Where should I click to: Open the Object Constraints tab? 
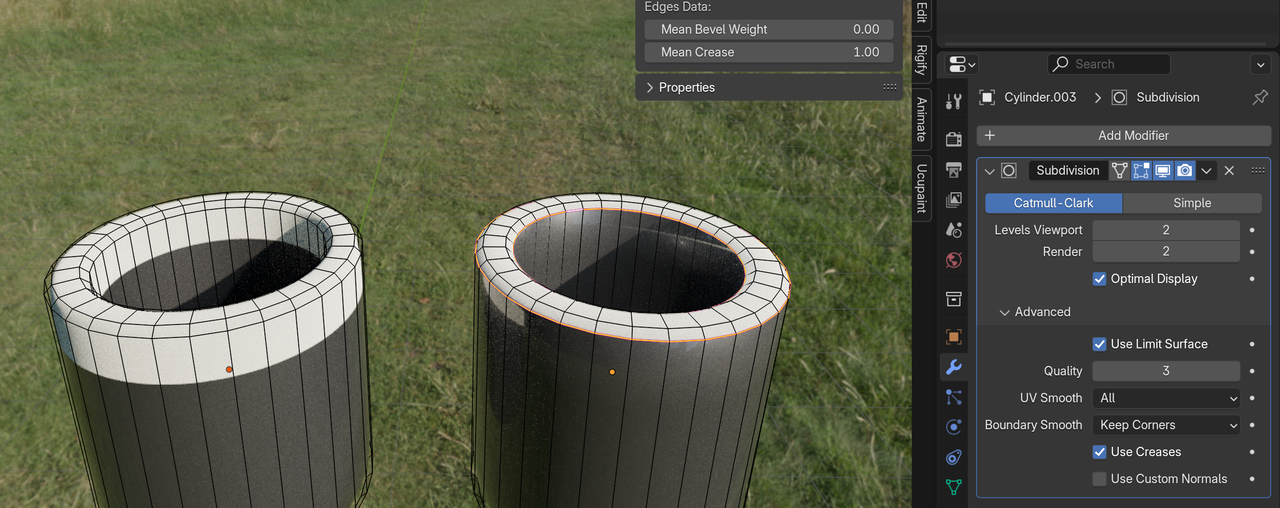(954, 458)
